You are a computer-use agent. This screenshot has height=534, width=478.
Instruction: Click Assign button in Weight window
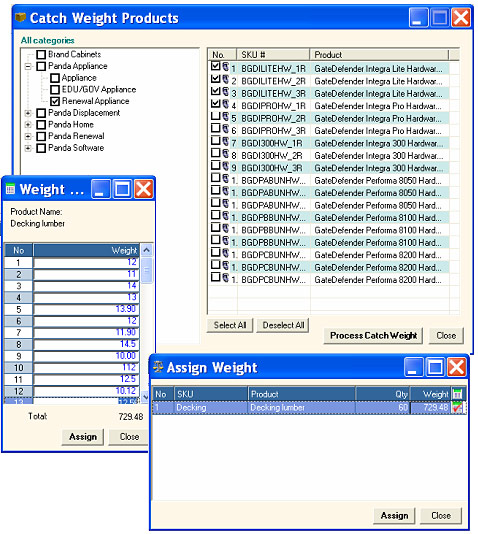pyautogui.click(x=83, y=437)
